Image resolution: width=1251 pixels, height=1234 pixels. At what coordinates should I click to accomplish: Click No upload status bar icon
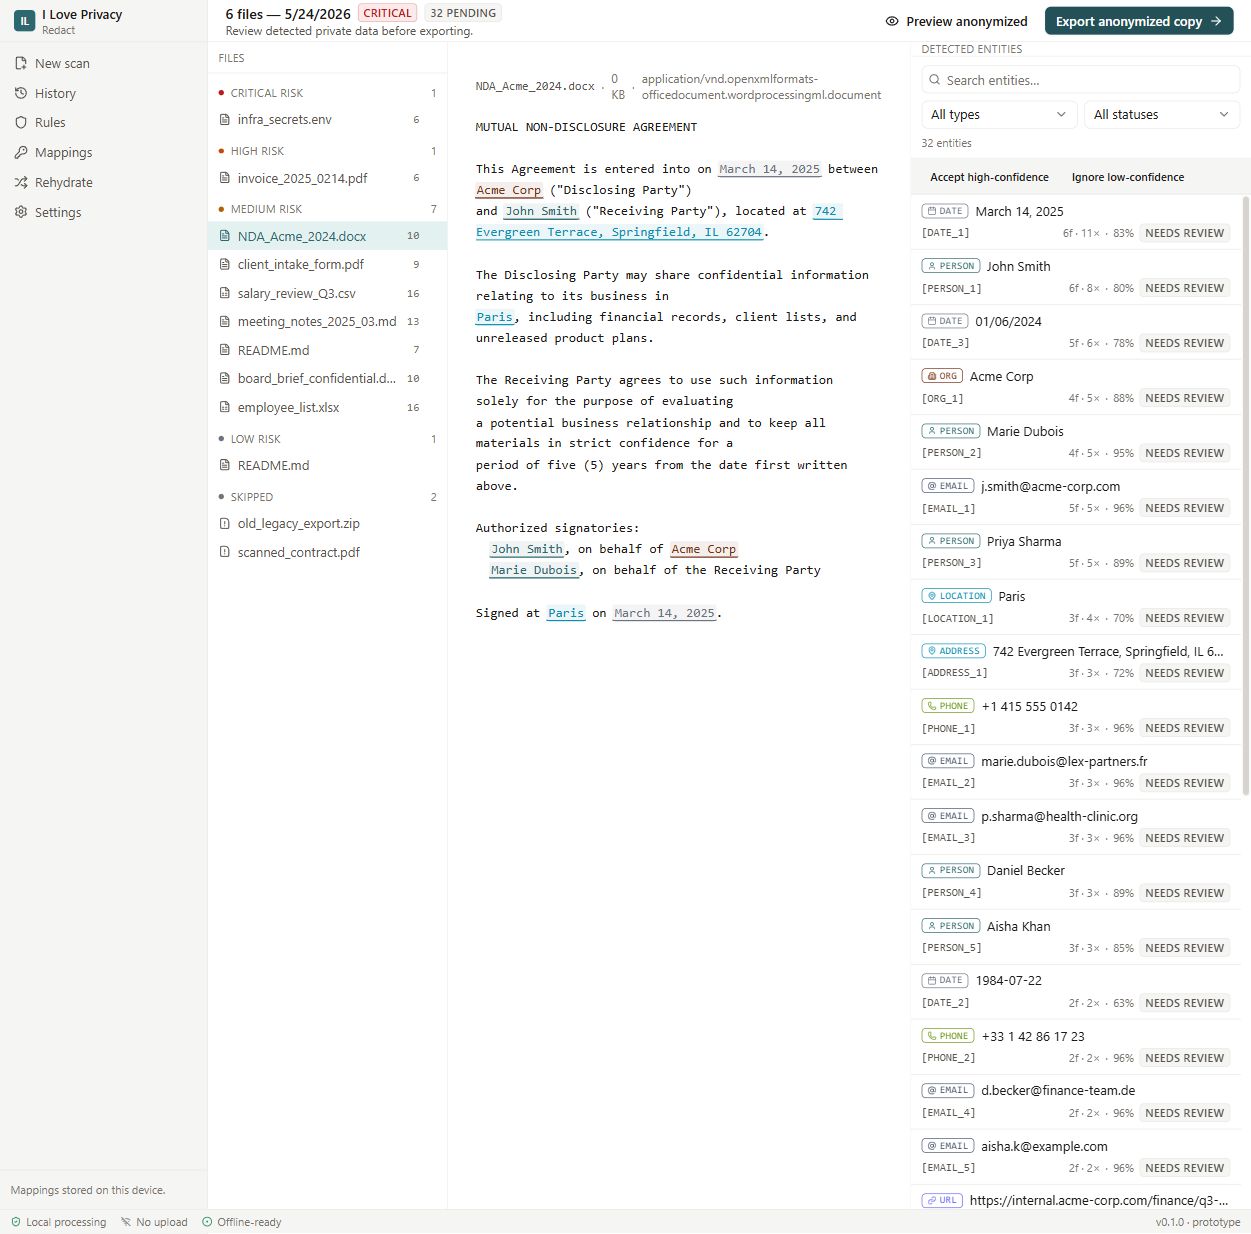[126, 1222]
